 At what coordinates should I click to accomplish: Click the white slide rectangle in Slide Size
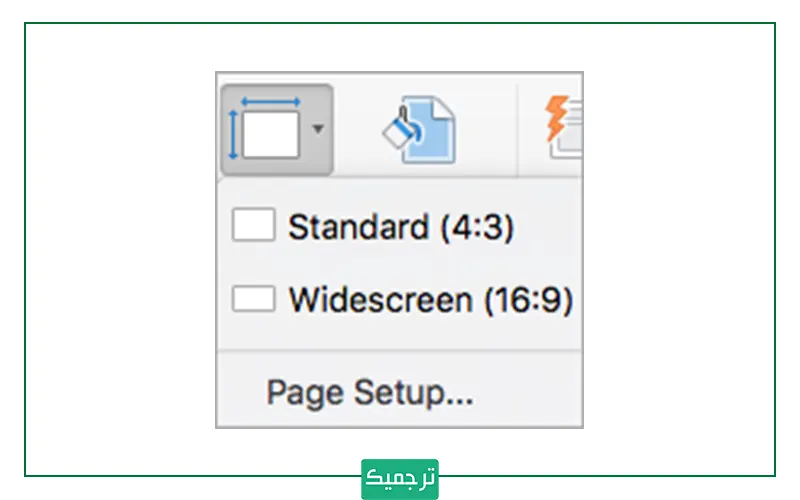click(x=271, y=135)
